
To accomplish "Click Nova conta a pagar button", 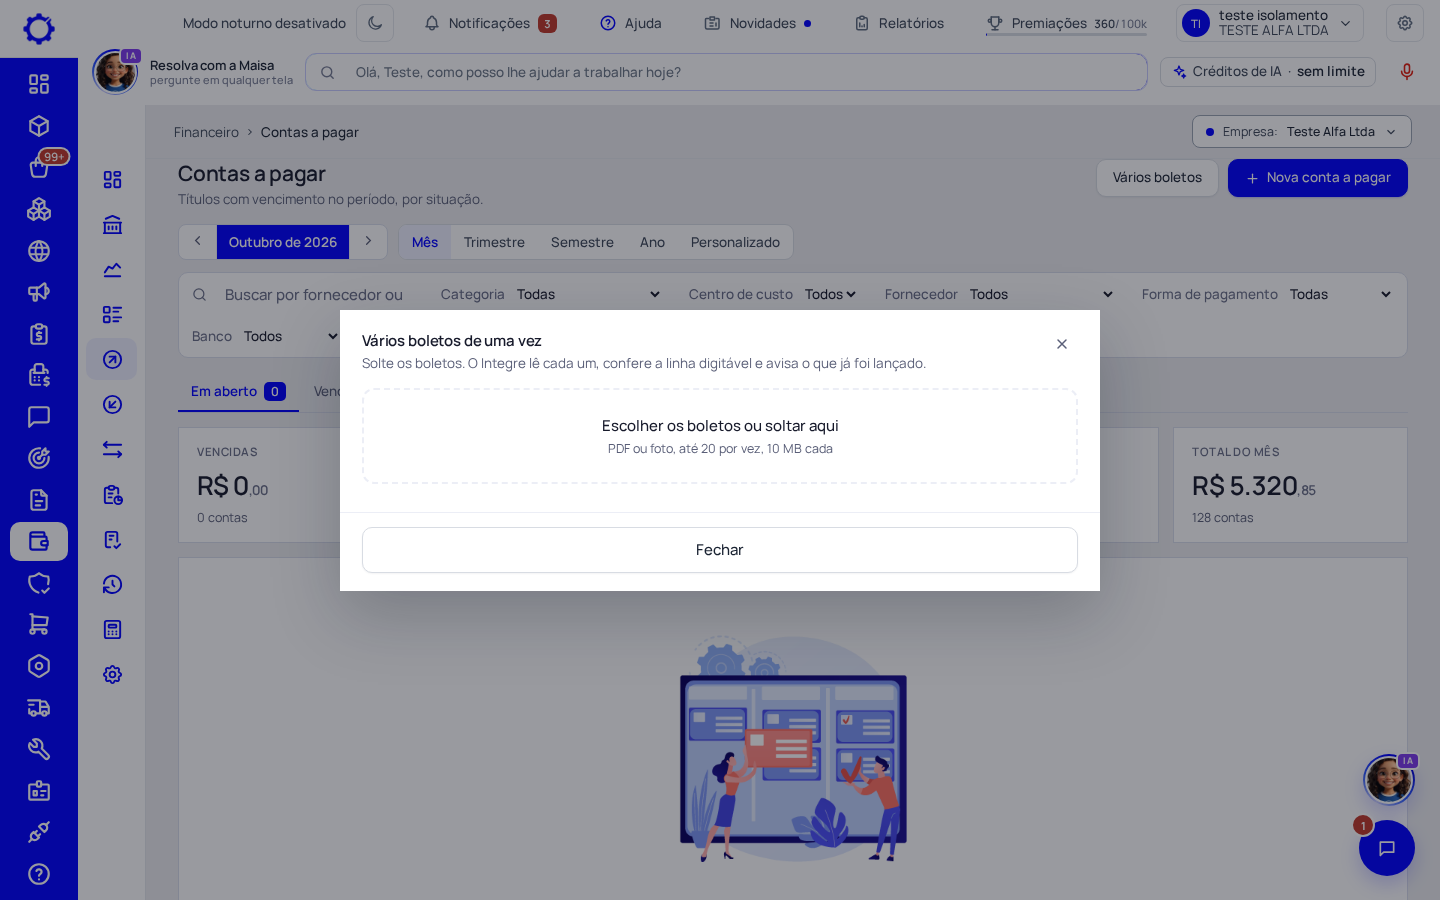I will 1317,178.
